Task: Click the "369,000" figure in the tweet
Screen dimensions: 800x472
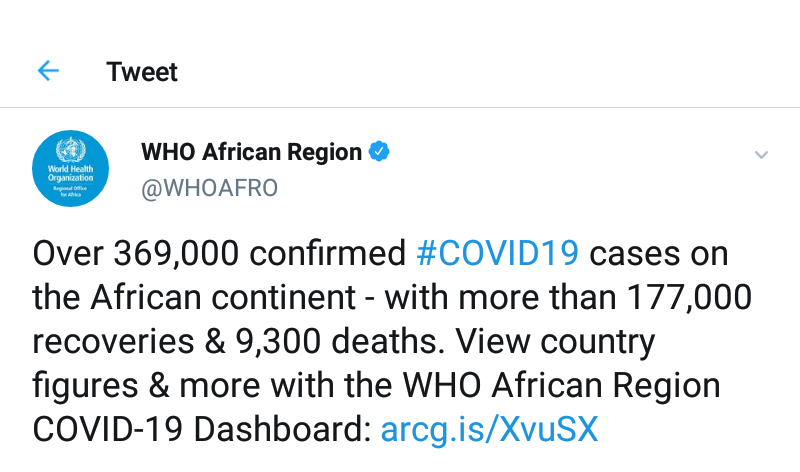Action: tap(176, 253)
